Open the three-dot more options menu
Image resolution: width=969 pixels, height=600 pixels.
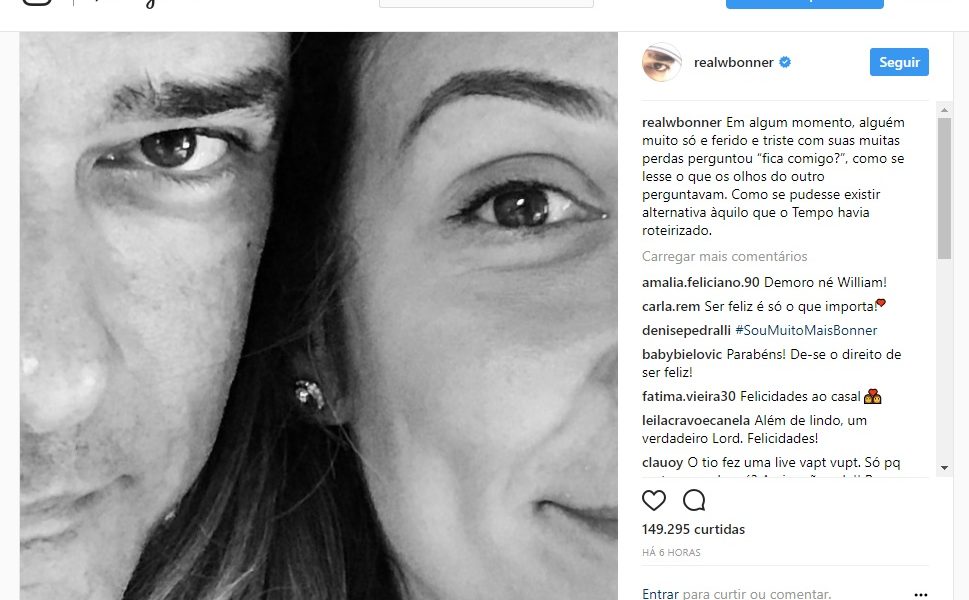(x=920, y=594)
